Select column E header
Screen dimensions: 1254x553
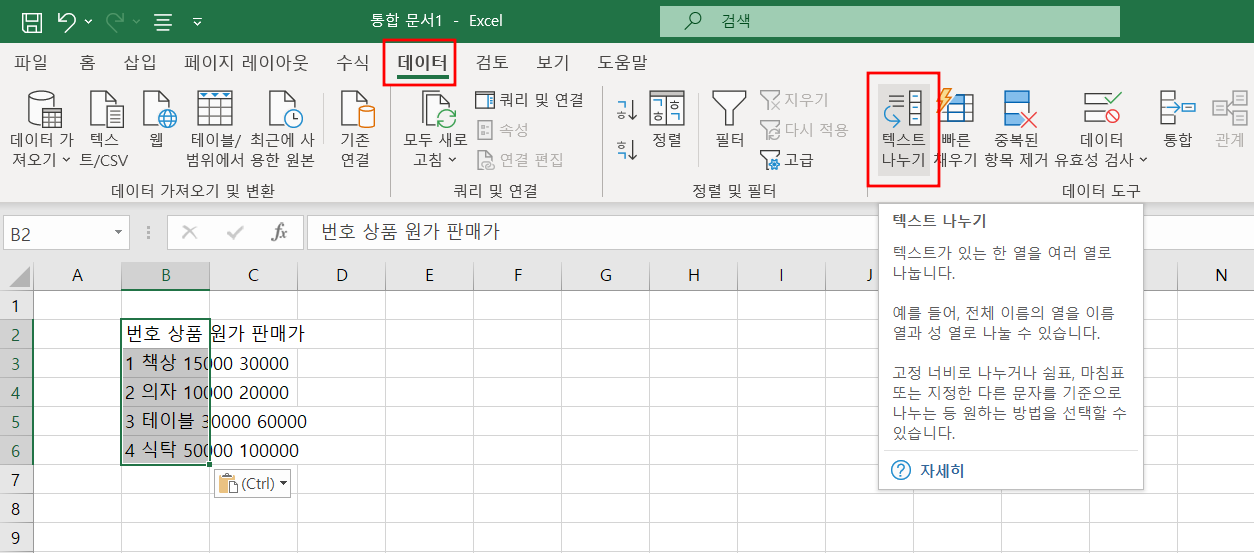point(429,276)
